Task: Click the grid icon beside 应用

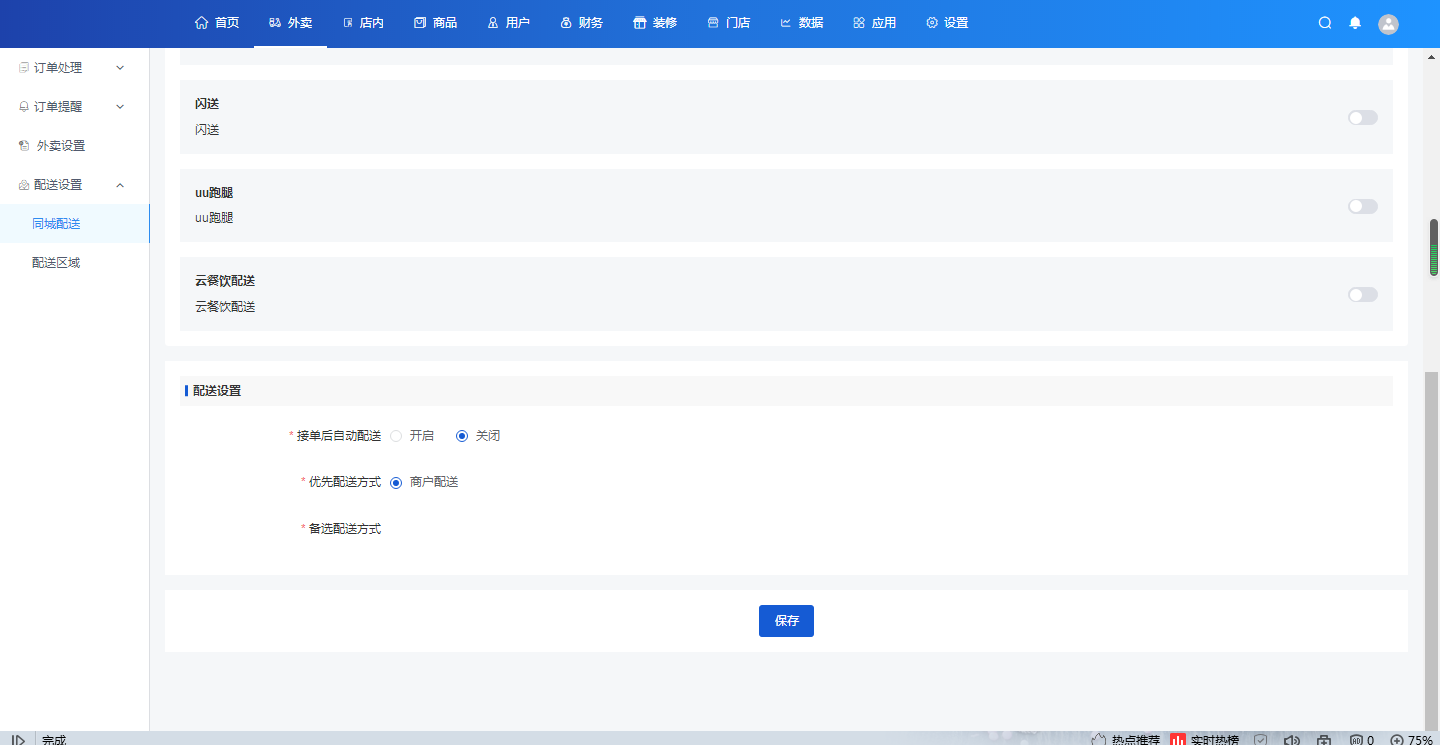Action: point(859,23)
